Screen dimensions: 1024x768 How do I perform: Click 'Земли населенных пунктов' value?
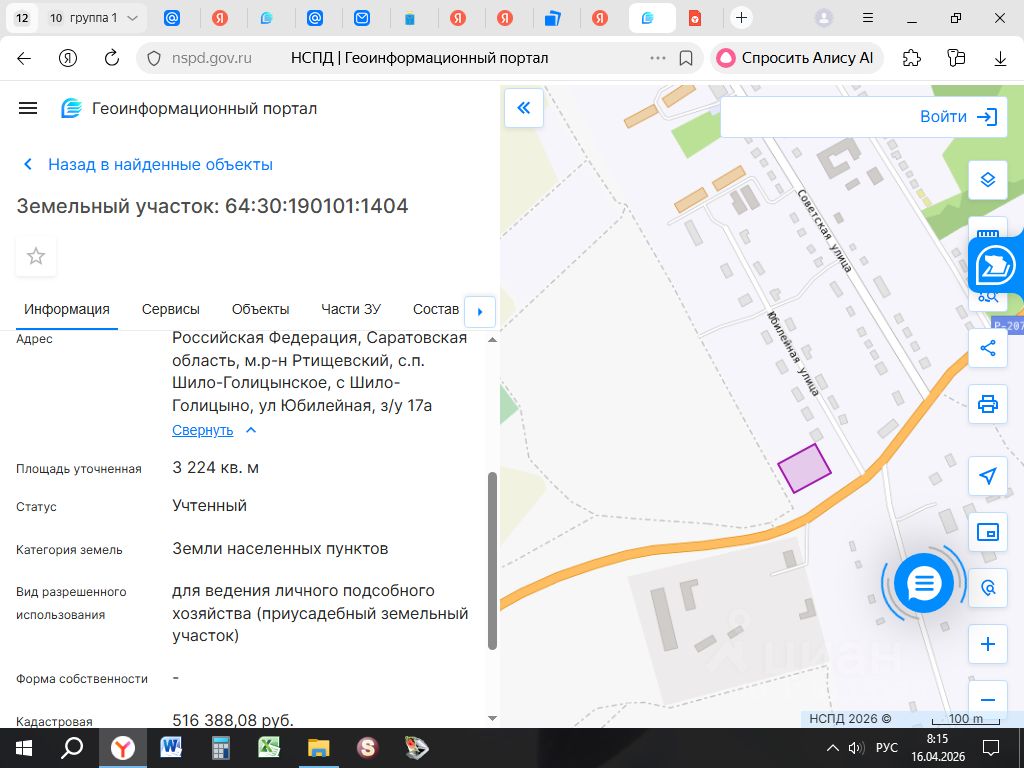280,549
